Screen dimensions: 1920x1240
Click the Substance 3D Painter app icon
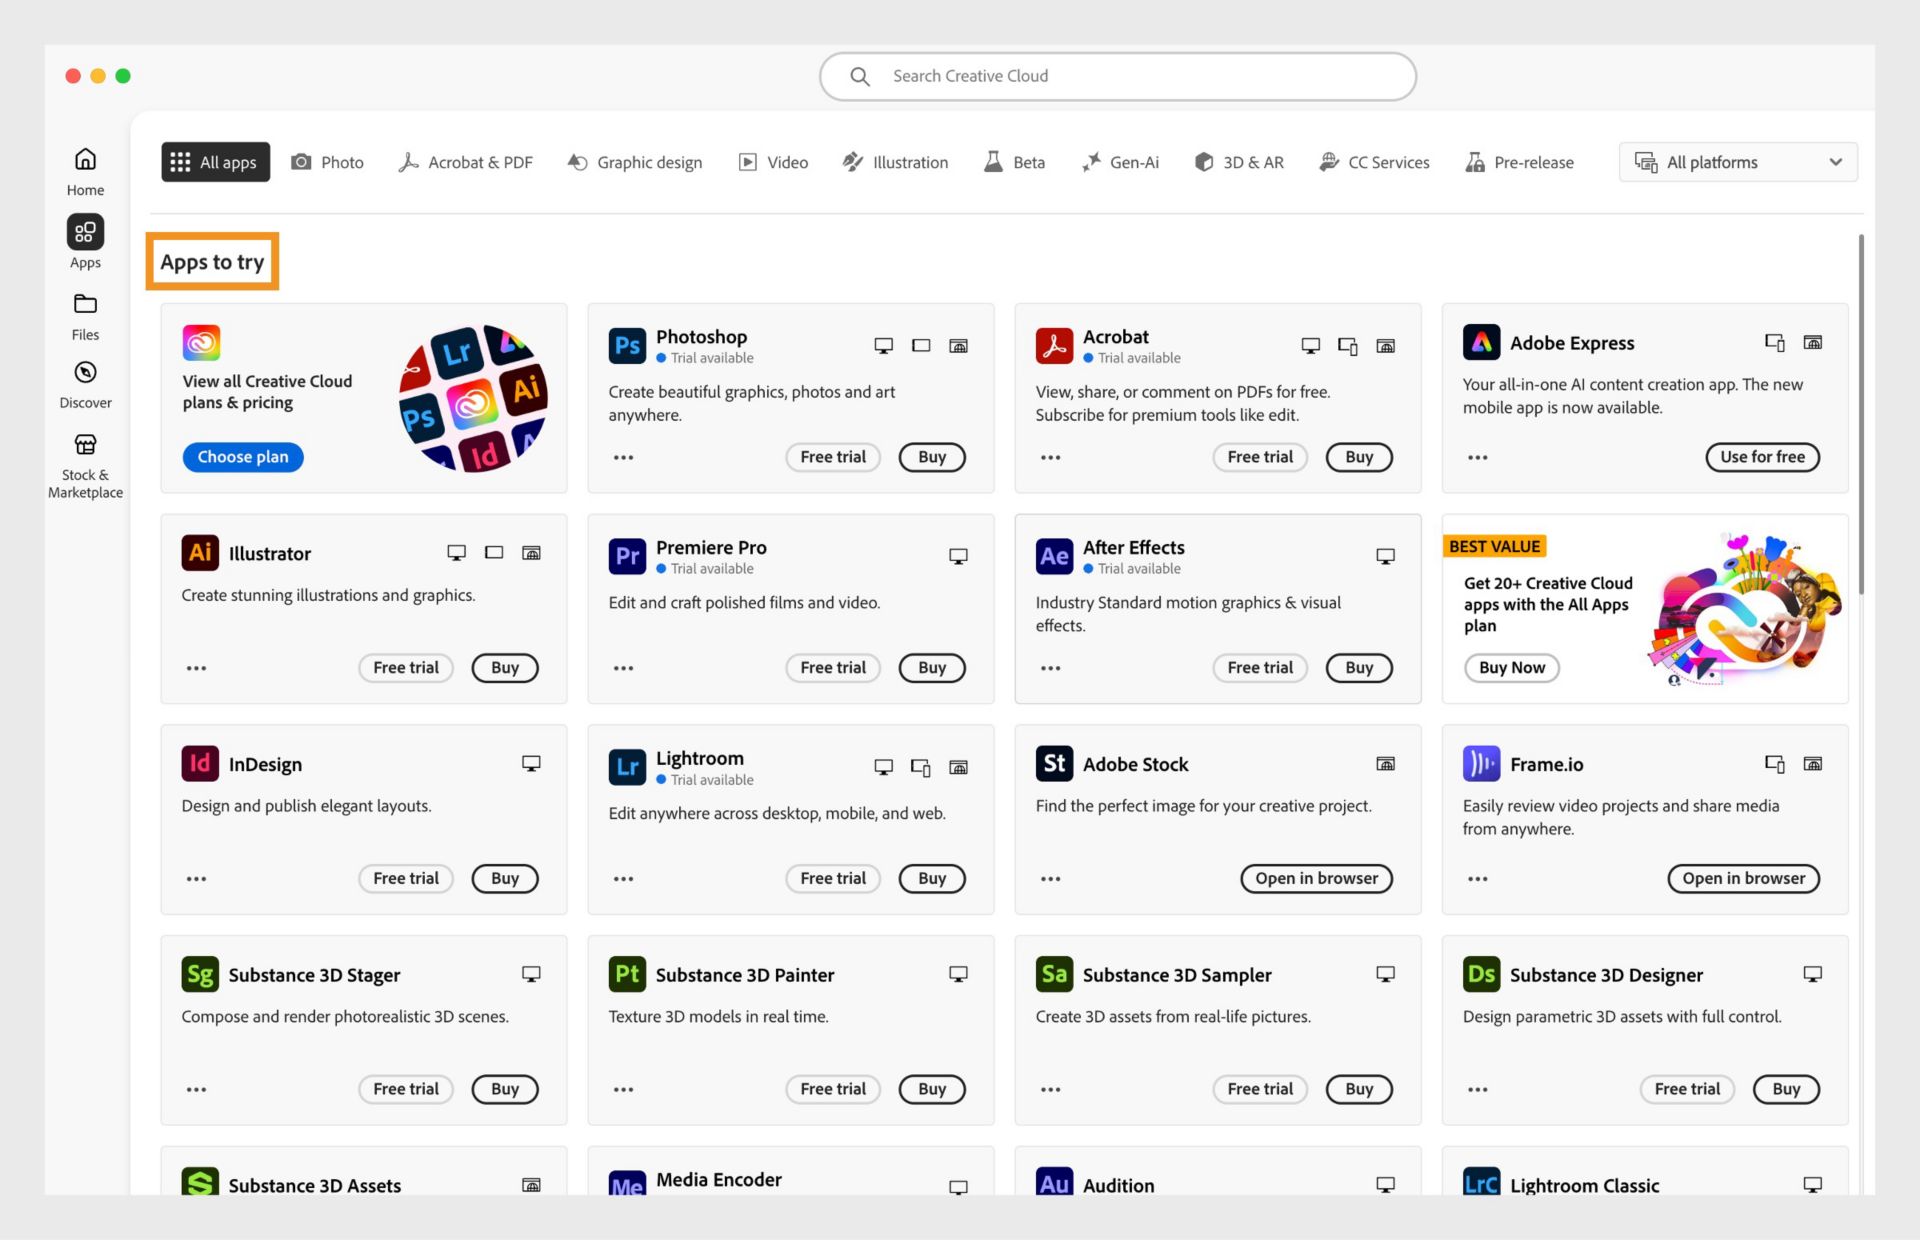(626, 973)
